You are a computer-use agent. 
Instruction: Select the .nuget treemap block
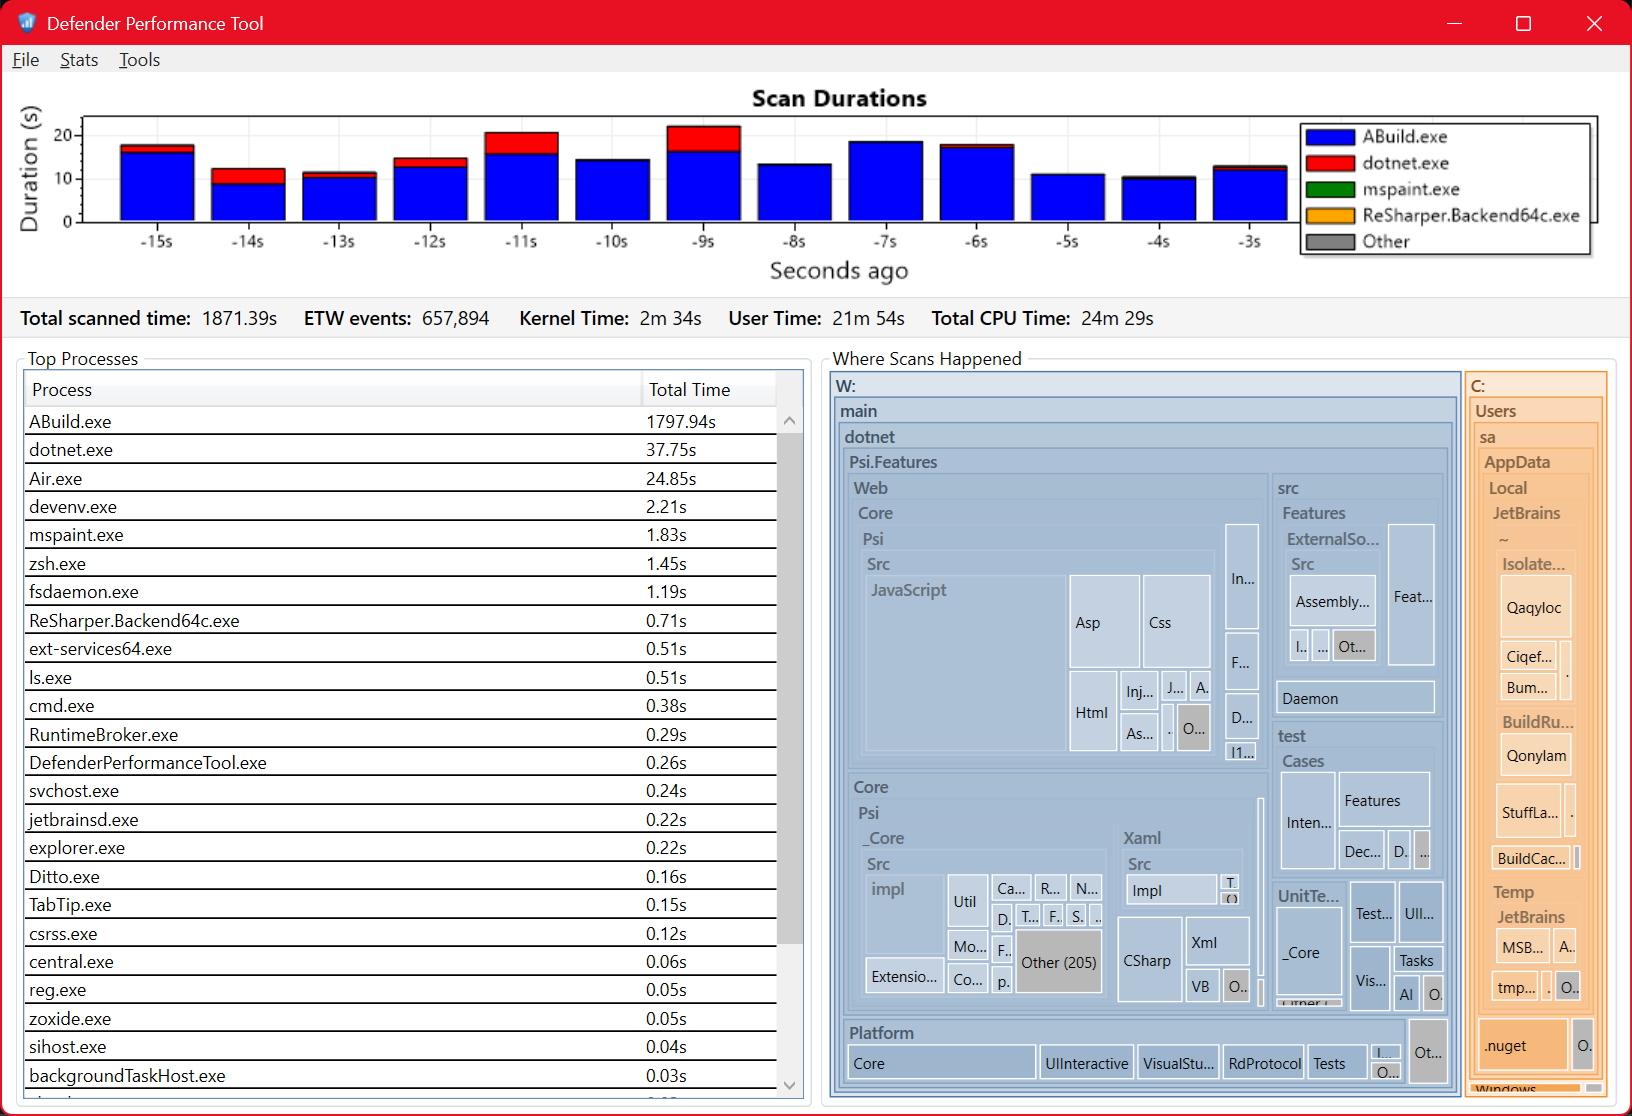pyautogui.click(x=1523, y=1045)
